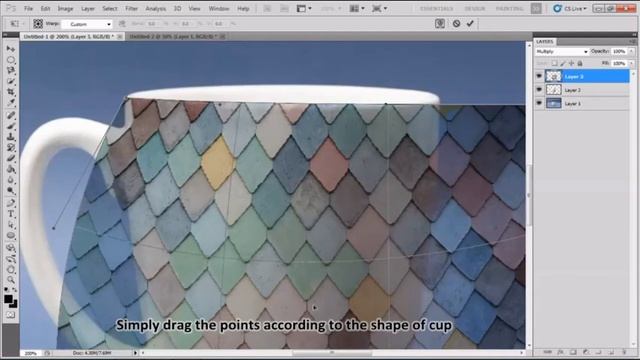
Task: Toggle lock all for layer
Action: coord(580,63)
